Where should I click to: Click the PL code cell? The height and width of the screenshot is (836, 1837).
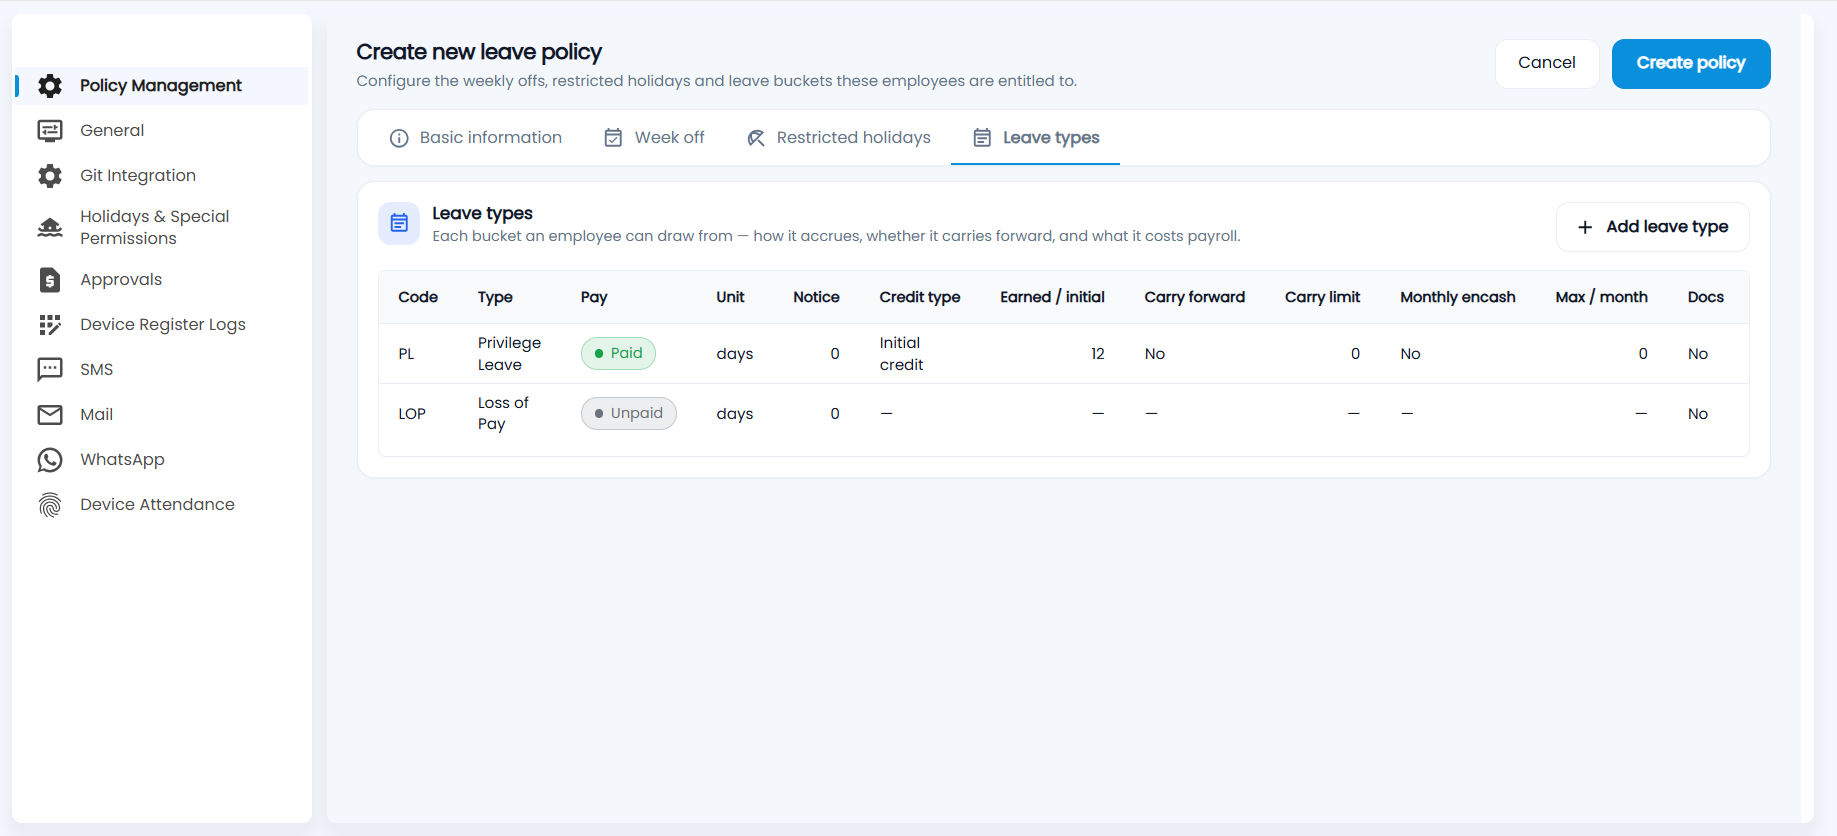click(406, 354)
